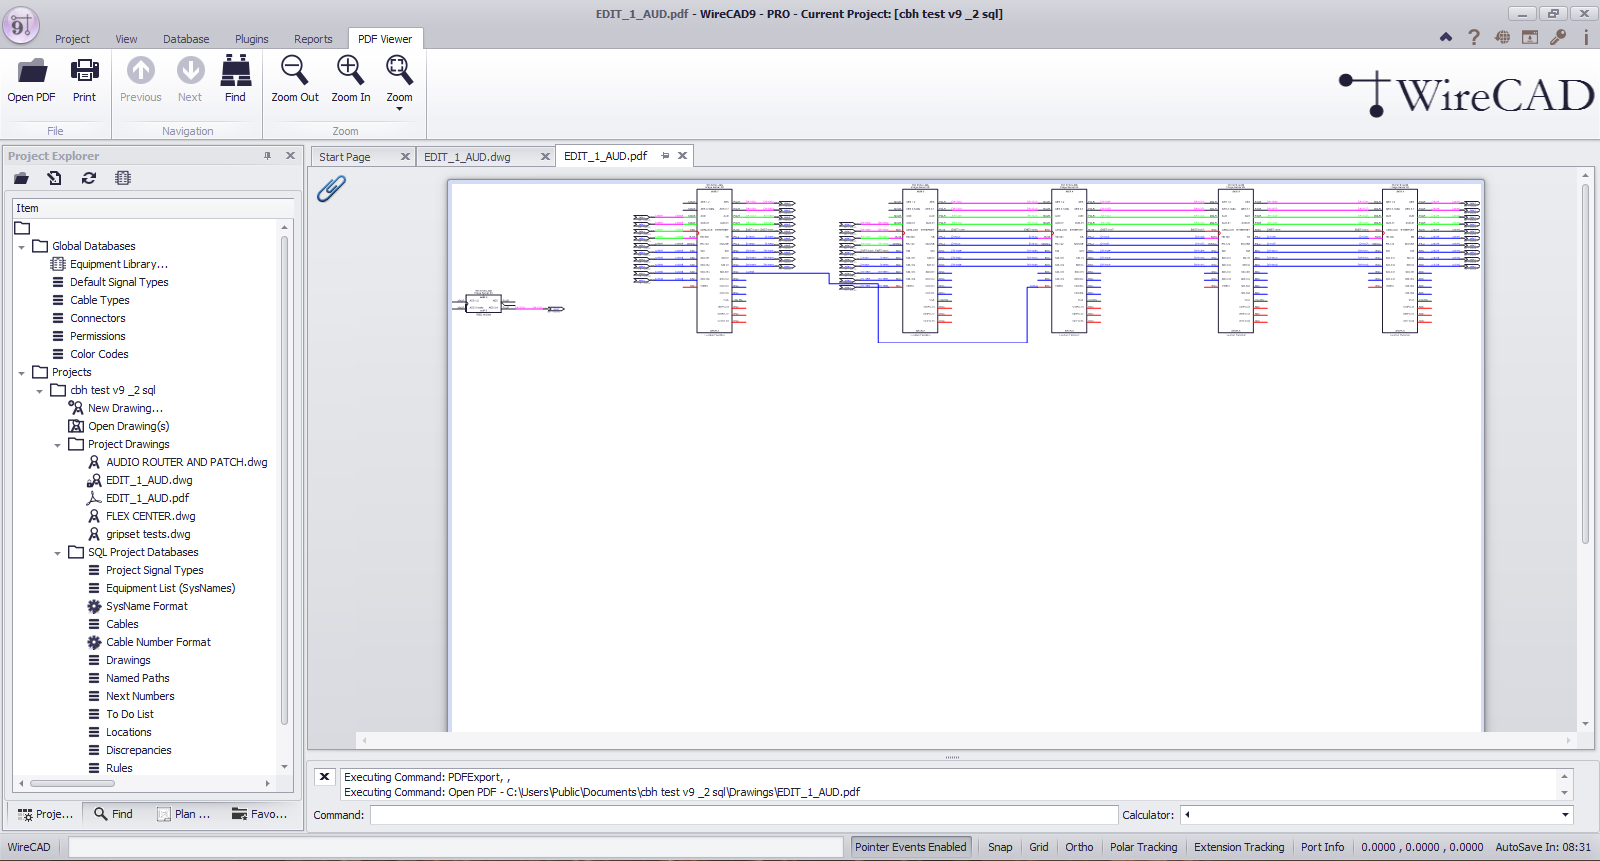Open the Zoom level dropdown
This screenshot has width=1600, height=861.
tap(399, 83)
